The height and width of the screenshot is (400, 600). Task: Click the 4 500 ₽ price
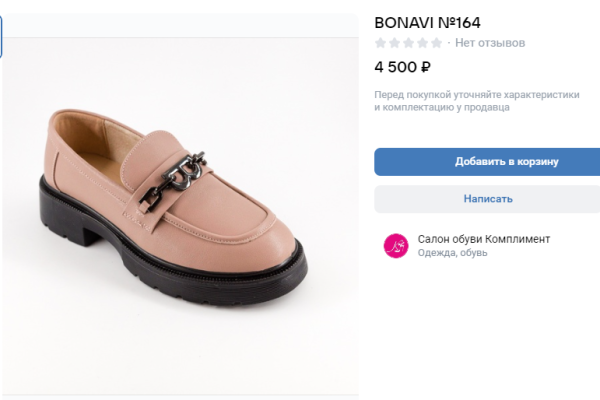402,68
